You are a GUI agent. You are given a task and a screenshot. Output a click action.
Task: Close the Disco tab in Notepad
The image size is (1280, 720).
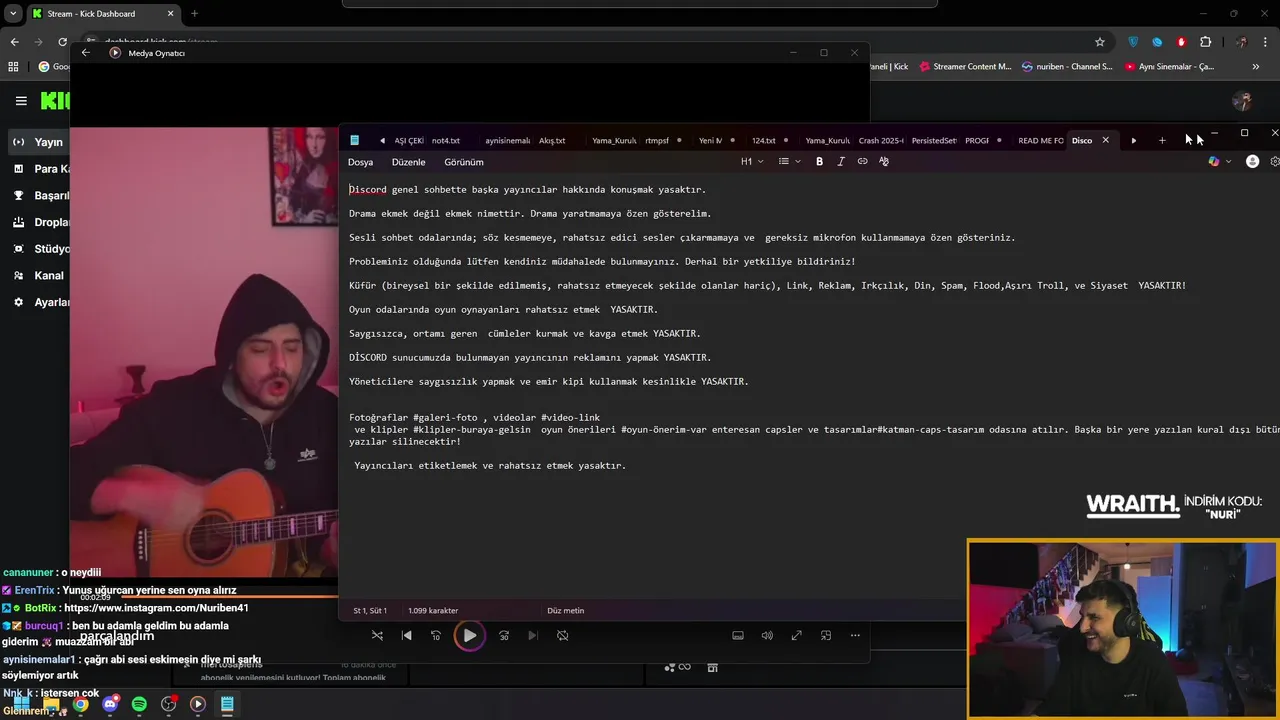pos(1105,140)
